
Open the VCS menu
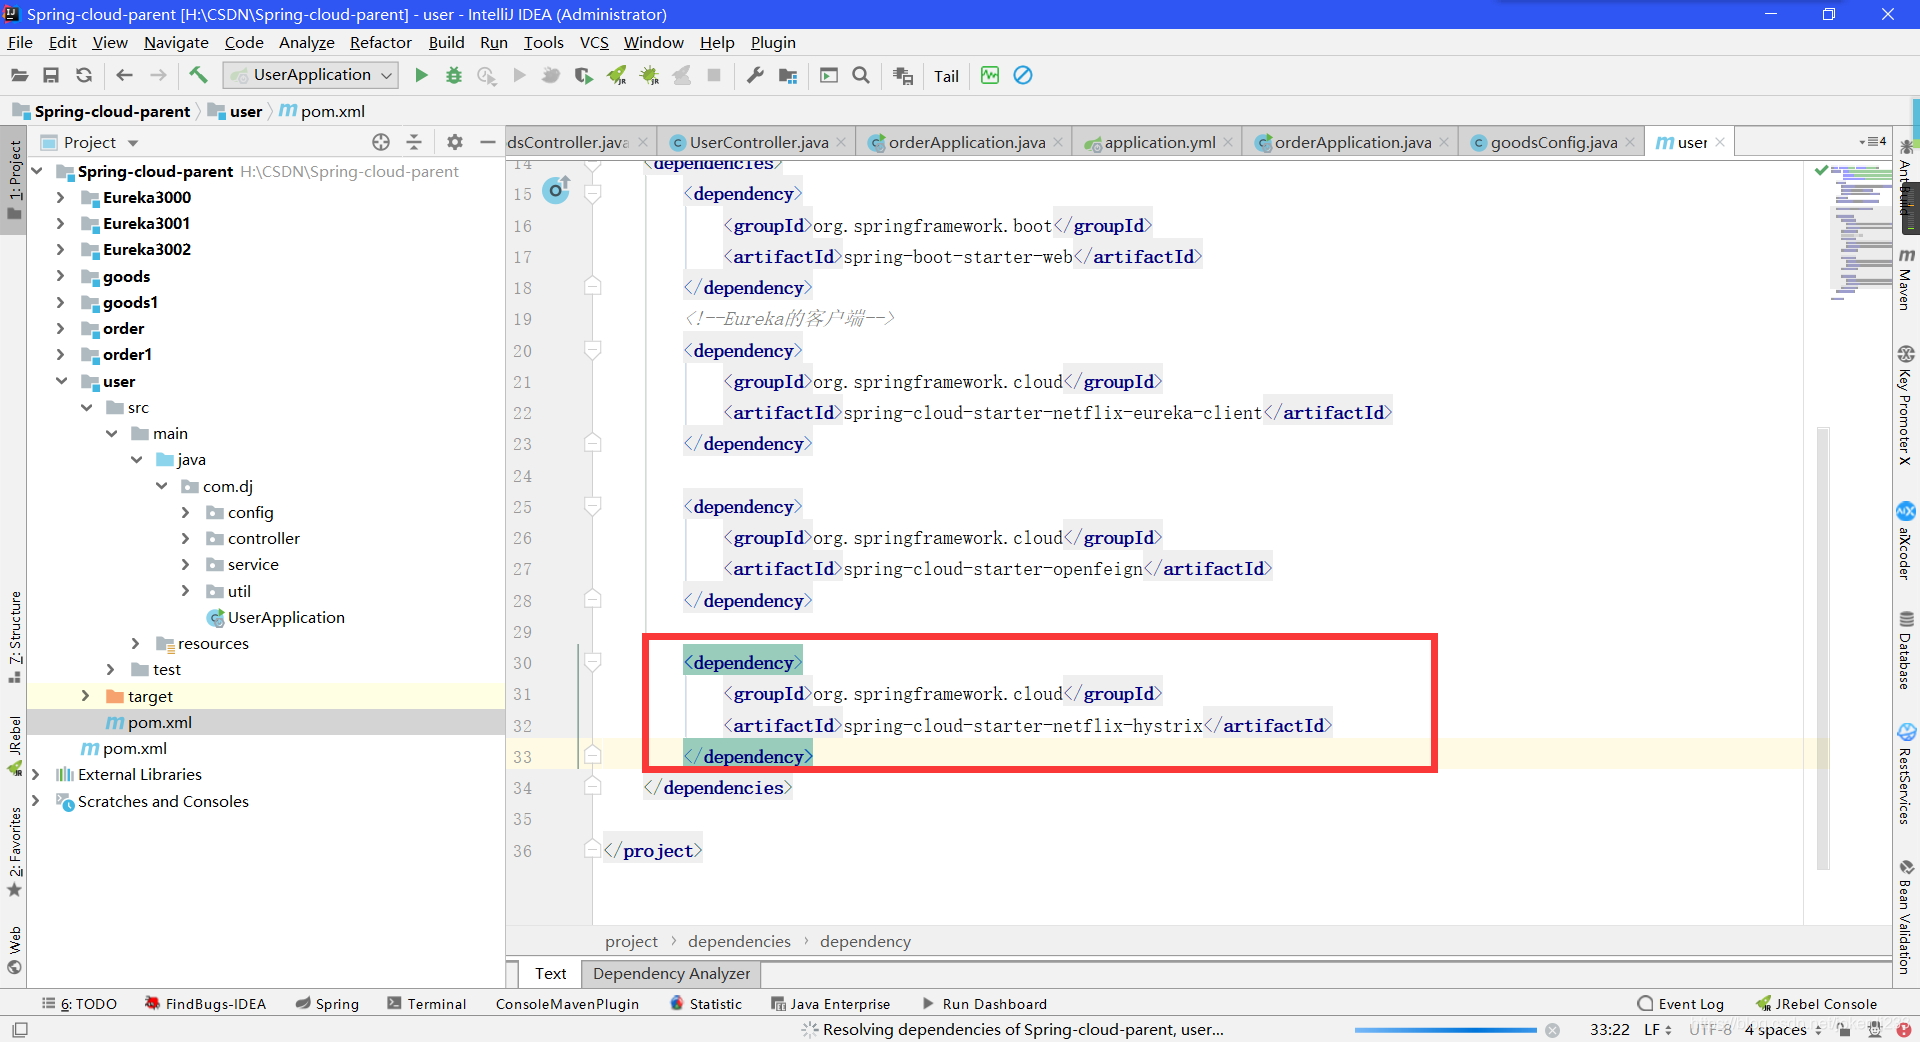click(594, 42)
